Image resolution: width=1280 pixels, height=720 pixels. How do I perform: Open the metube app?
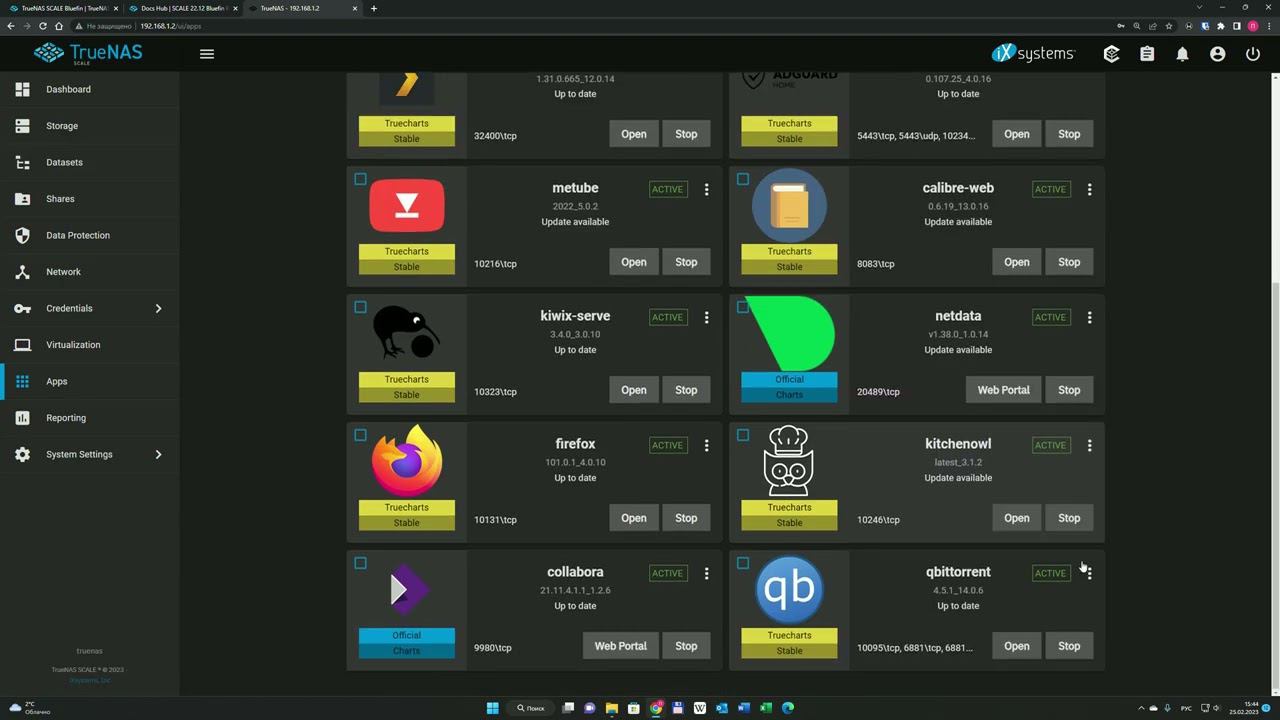[634, 262]
